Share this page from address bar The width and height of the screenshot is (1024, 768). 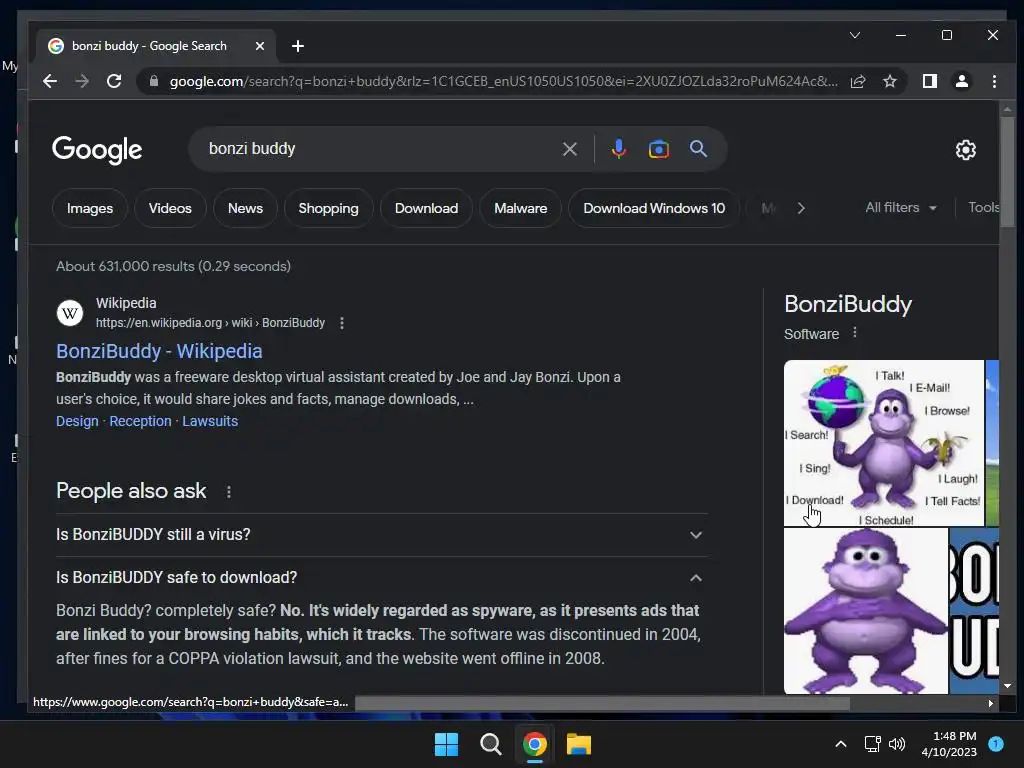click(858, 81)
